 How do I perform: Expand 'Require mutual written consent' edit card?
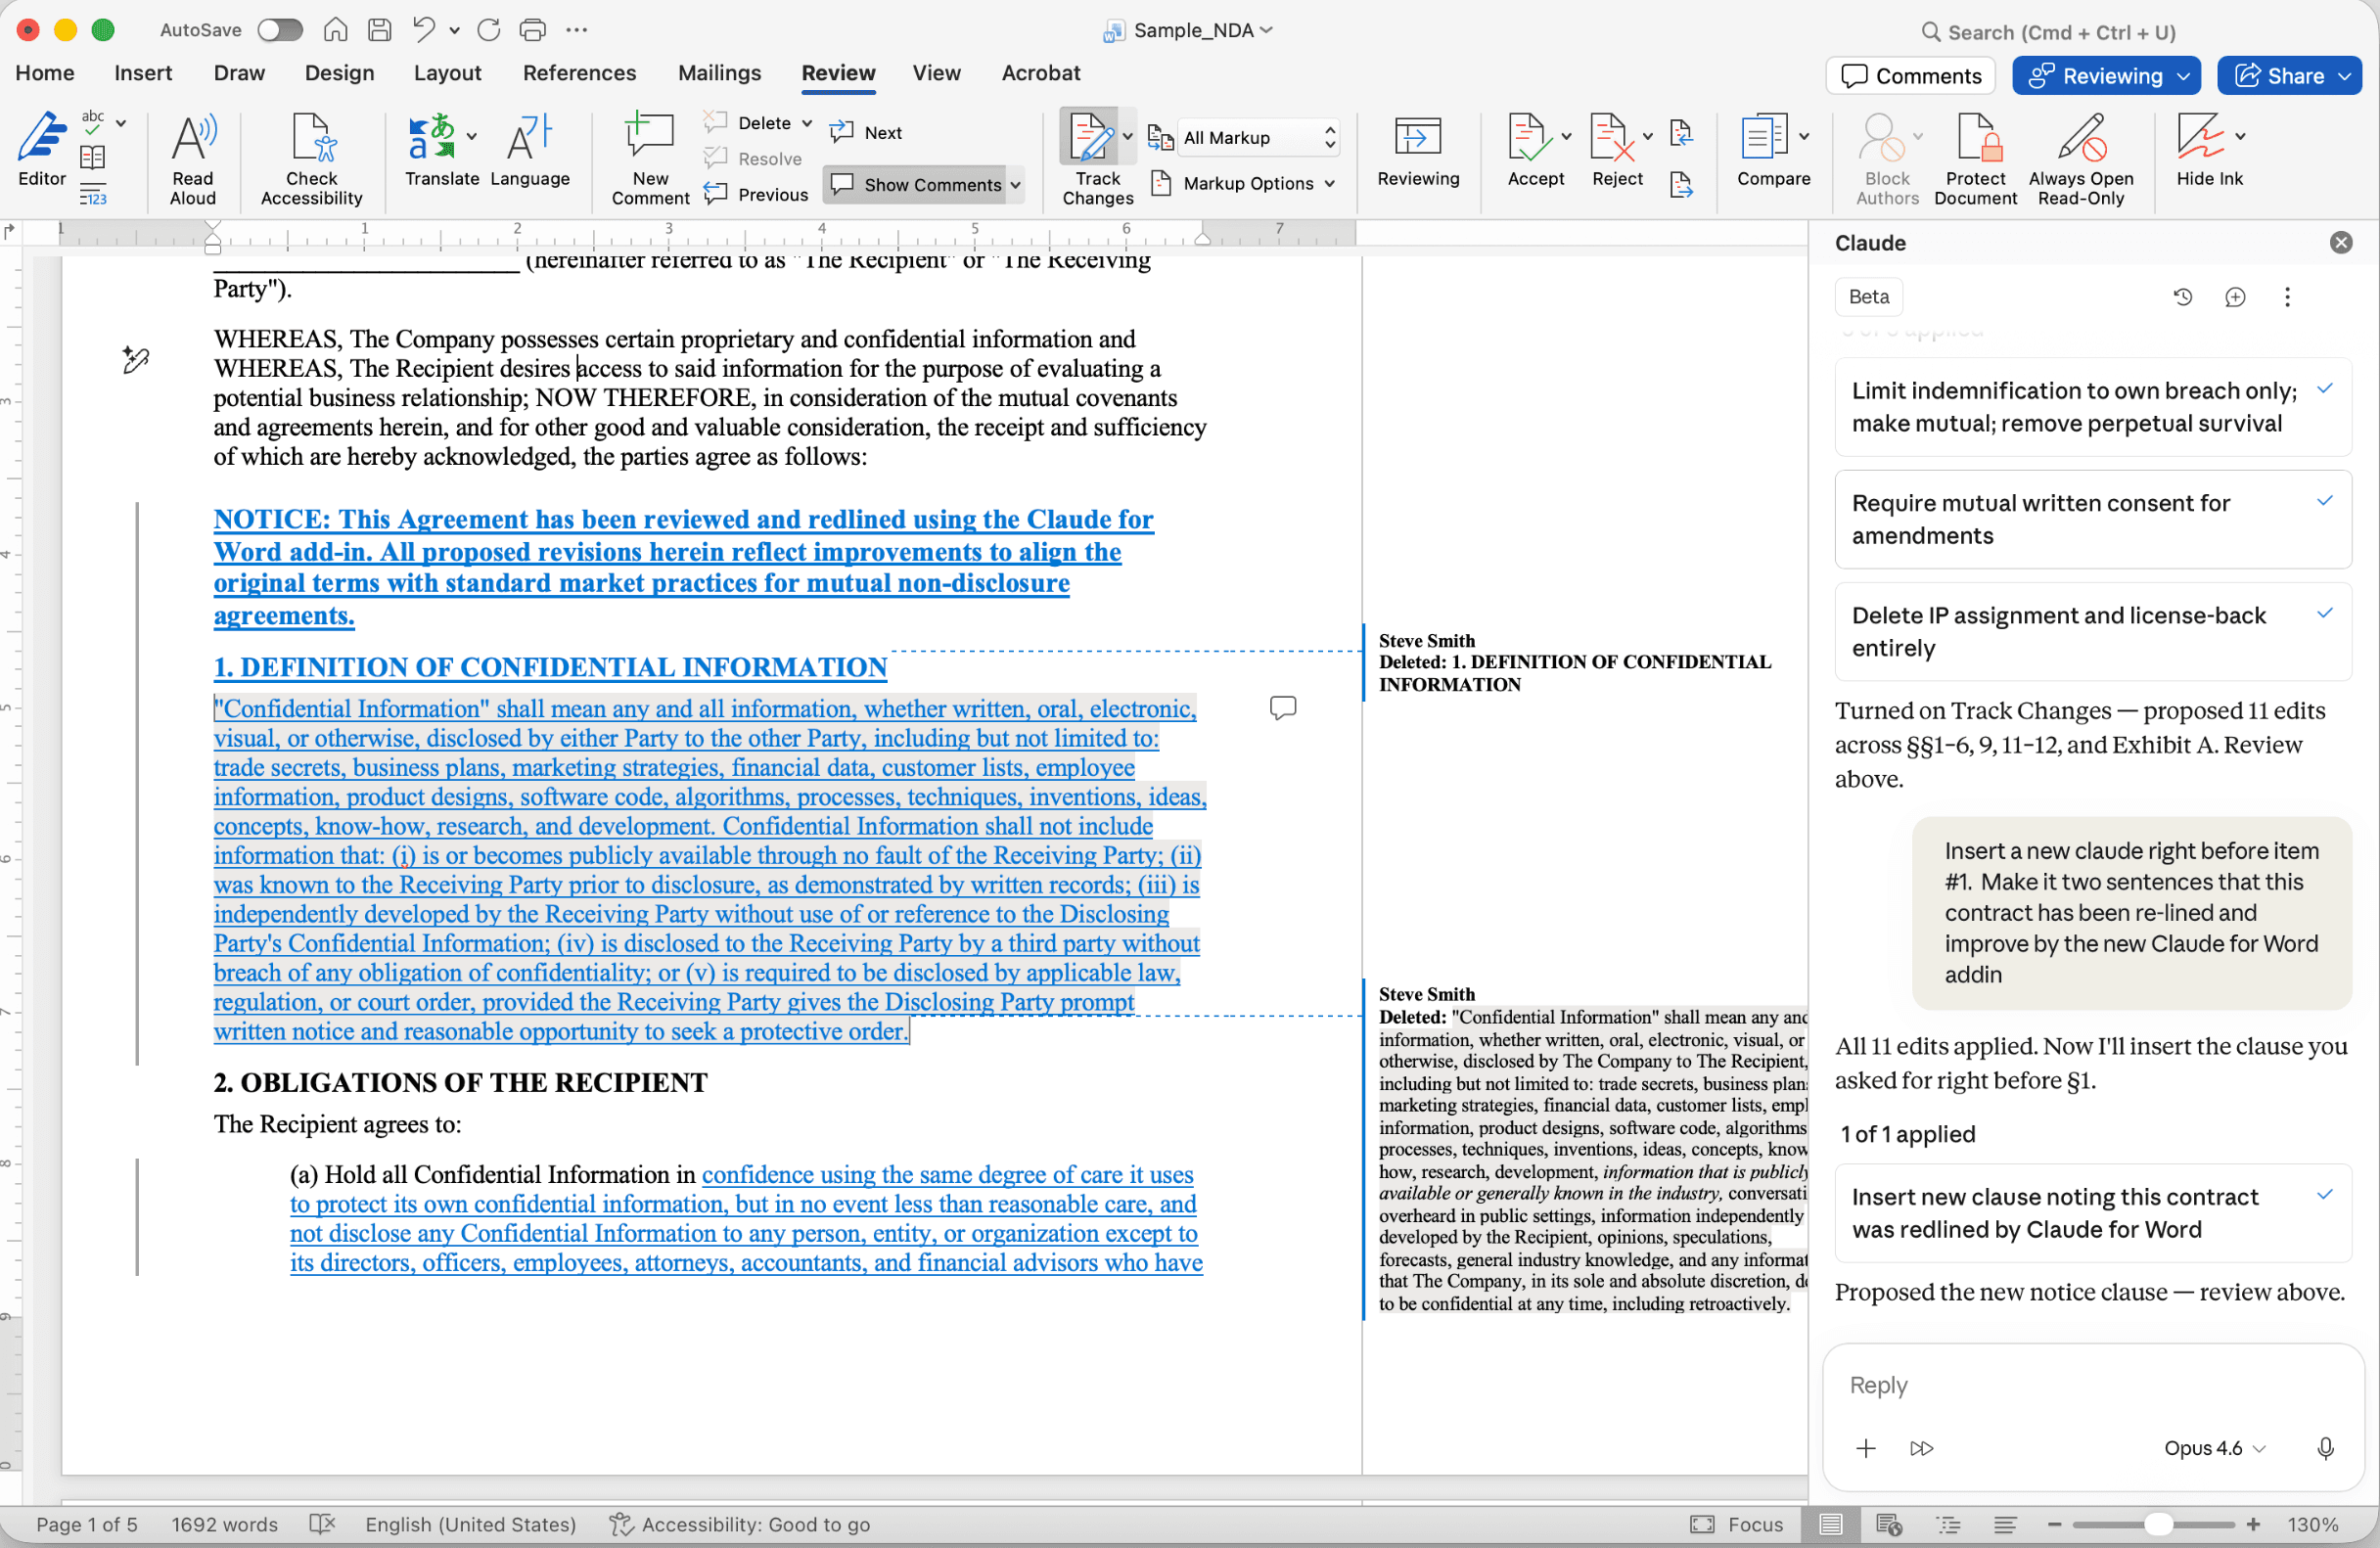2093,519
